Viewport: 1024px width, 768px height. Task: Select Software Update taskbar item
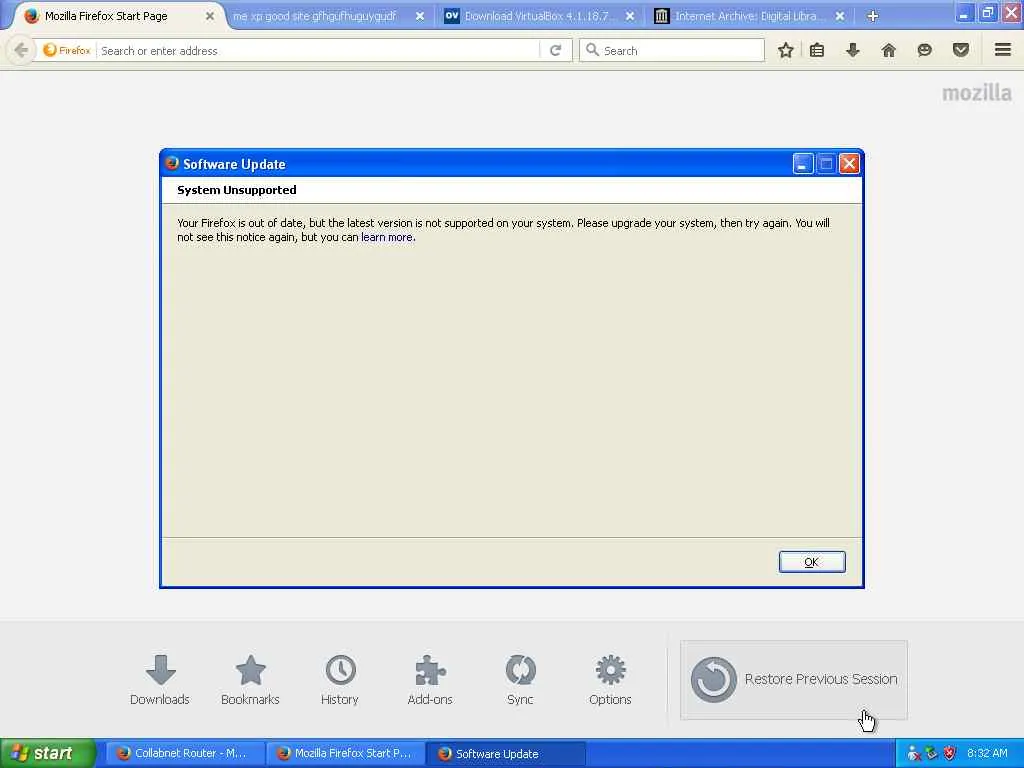tap(506, 753)
